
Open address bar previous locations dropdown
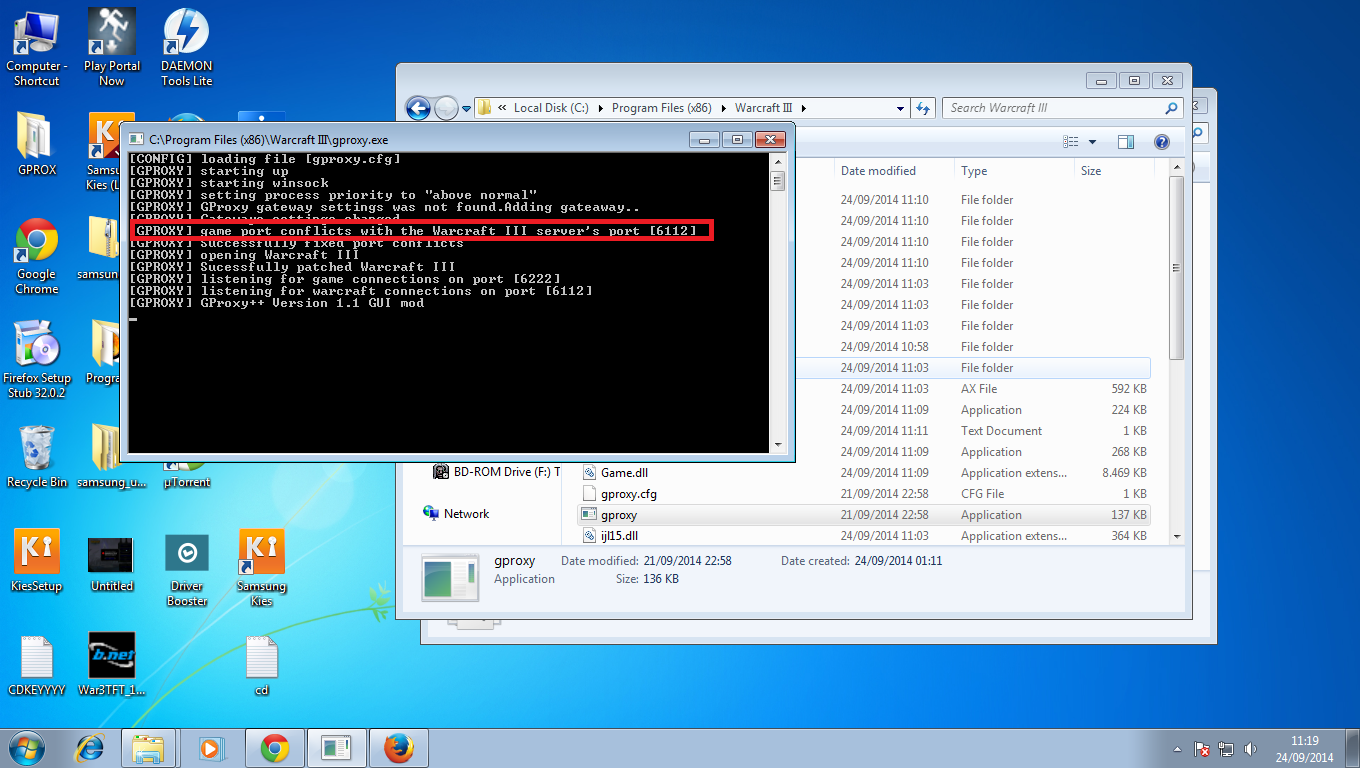click(900, 108)
